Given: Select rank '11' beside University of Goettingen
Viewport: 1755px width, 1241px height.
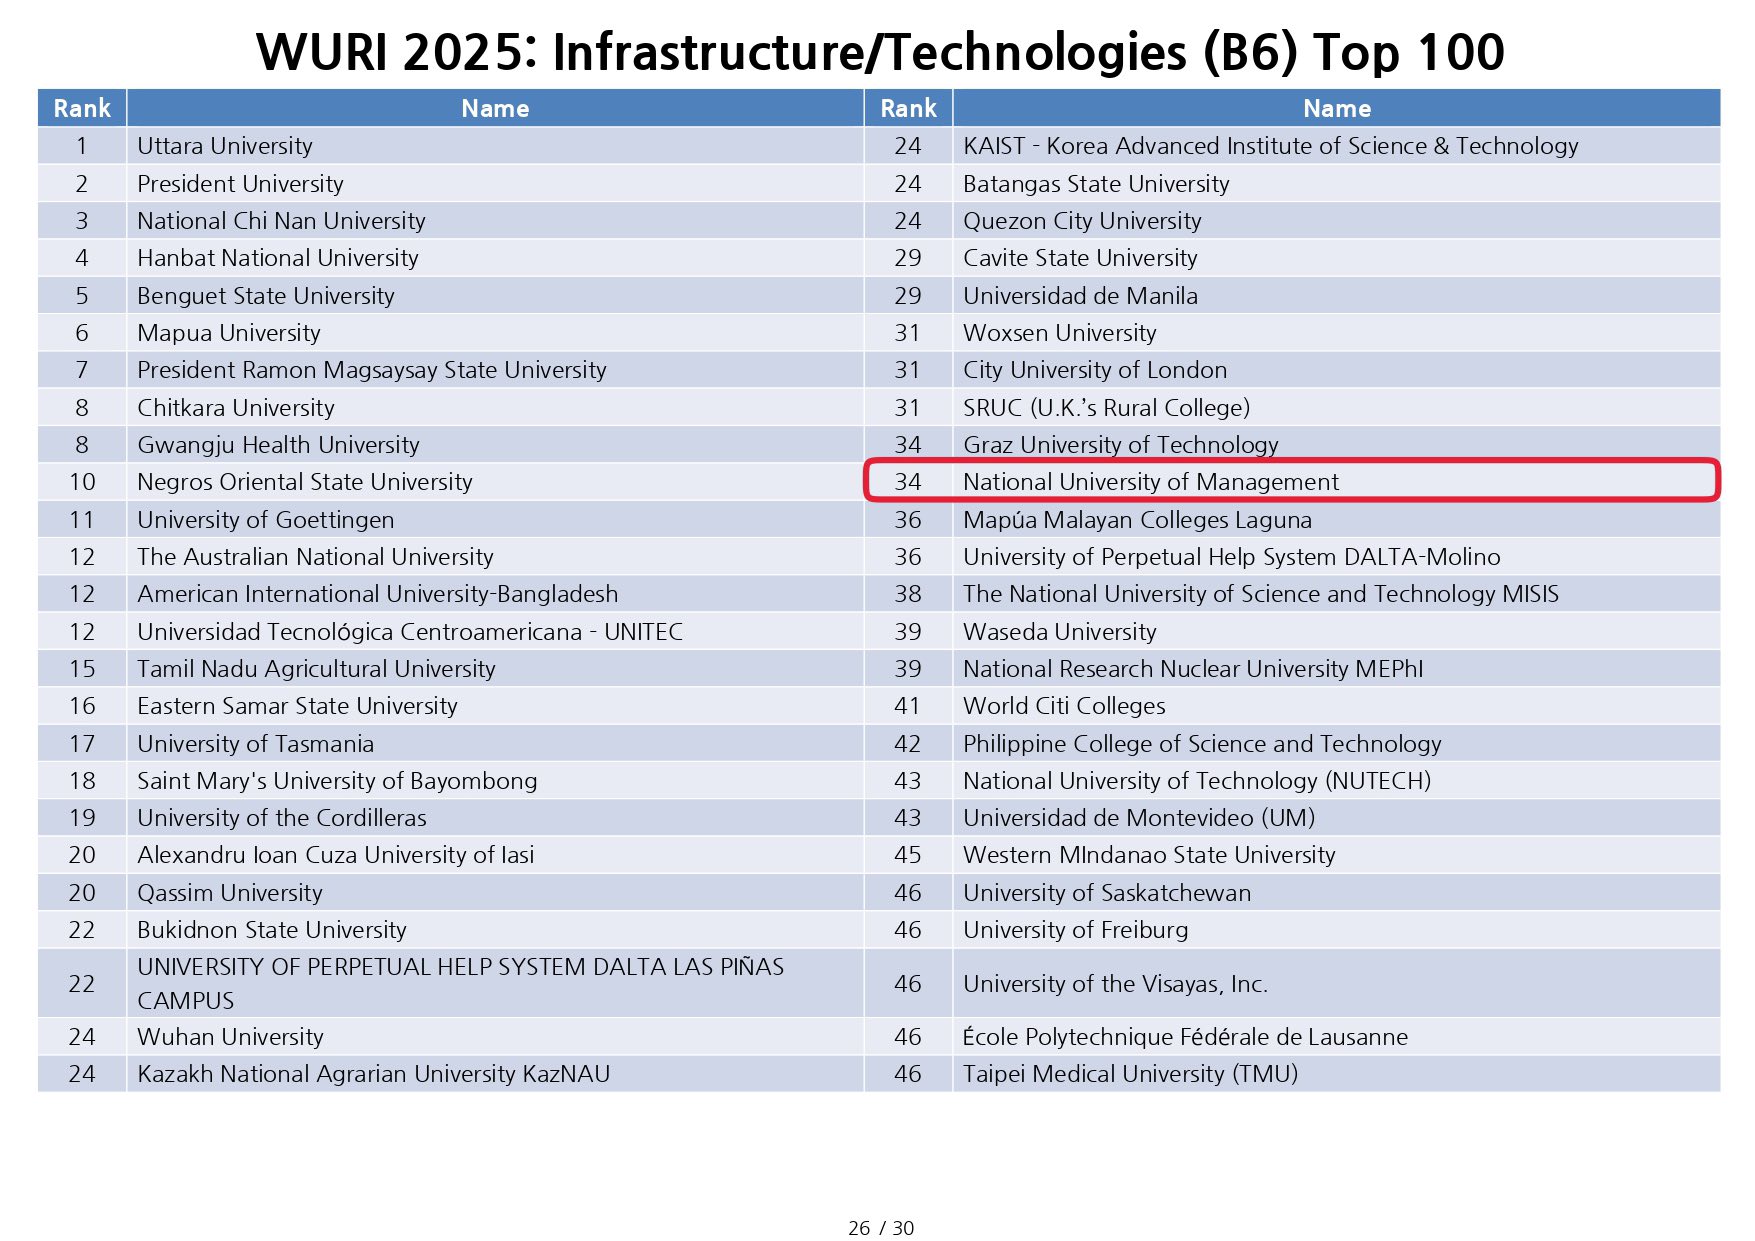Looking at the screenshot, I should click(82, 520).
